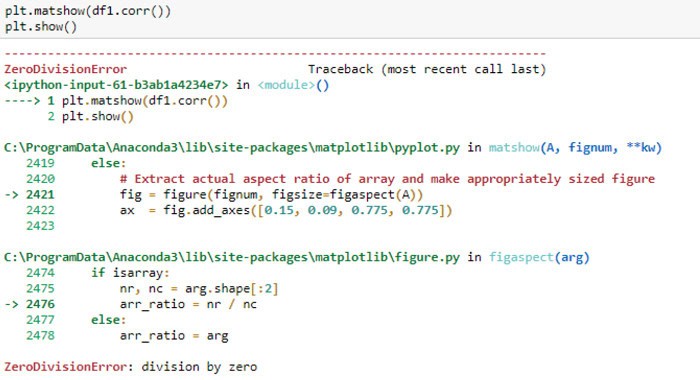Click line number 2422 in the traceback
The image size is (700, 380).
[40, 210]
